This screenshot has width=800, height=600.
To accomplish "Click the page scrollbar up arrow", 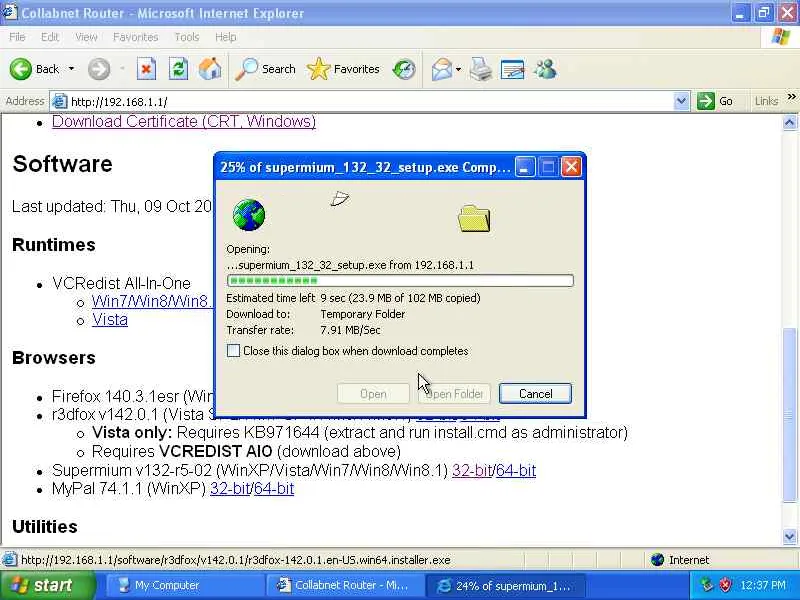I will click(789, 122).
